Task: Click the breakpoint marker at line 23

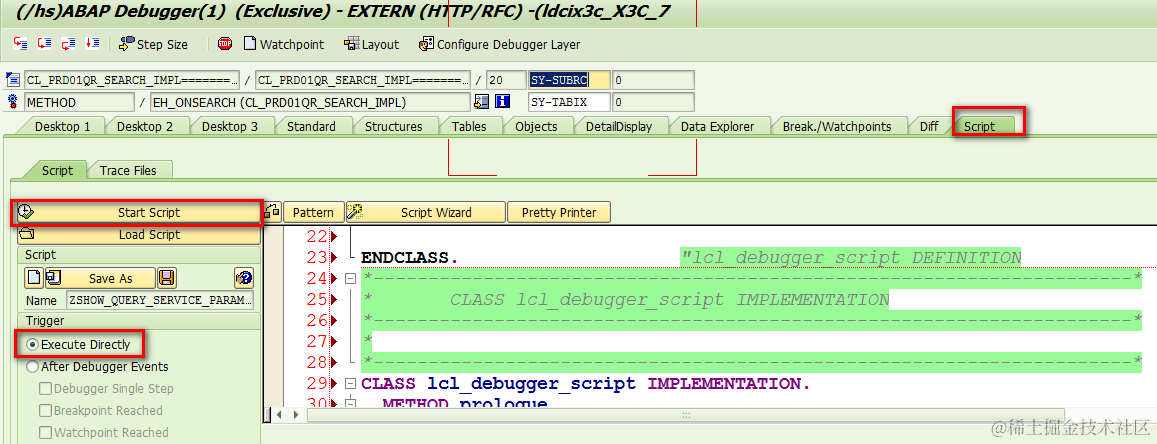Action: (334, 257)
